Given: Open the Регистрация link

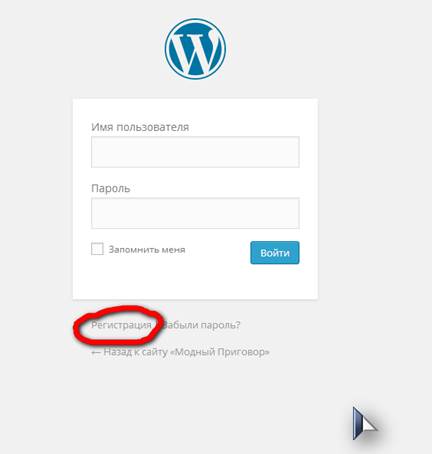Looking at the screenshot, I should point(121,325).
